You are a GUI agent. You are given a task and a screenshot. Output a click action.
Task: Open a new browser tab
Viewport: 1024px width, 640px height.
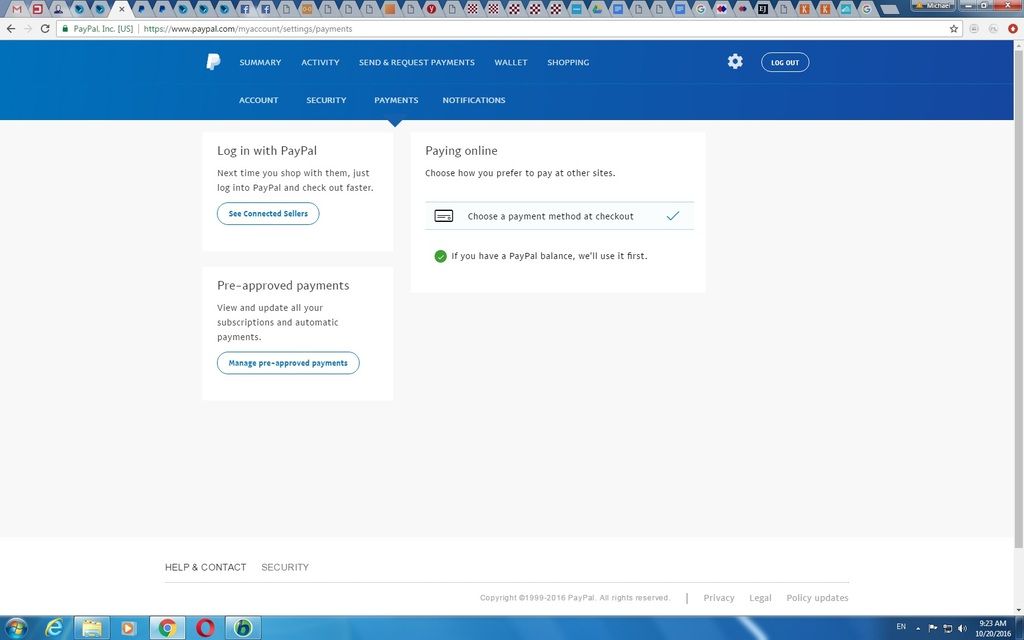pyautogui.click(x=889, y=10)
